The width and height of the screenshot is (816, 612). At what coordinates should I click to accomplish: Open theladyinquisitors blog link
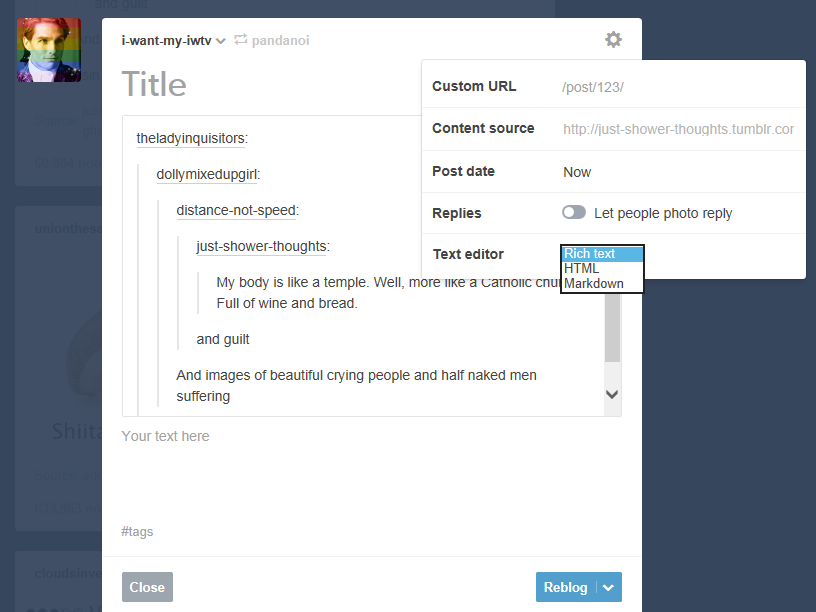pos(191,138)
